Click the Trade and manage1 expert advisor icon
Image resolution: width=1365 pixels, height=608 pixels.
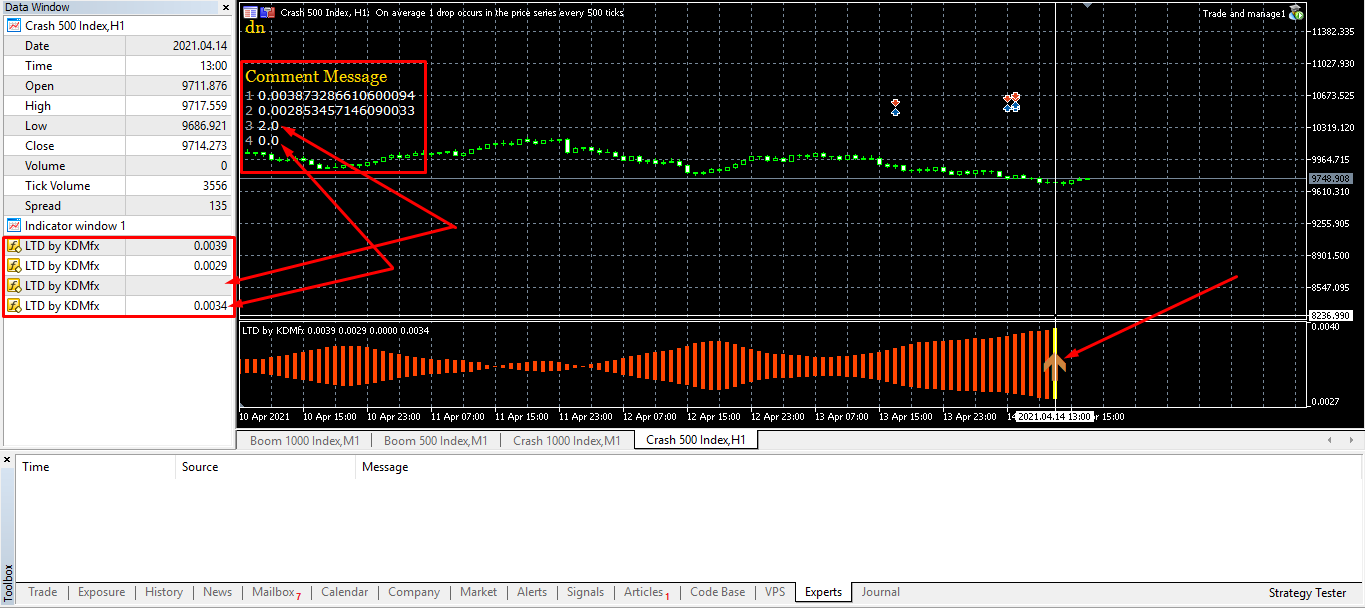click(1296, 12)
